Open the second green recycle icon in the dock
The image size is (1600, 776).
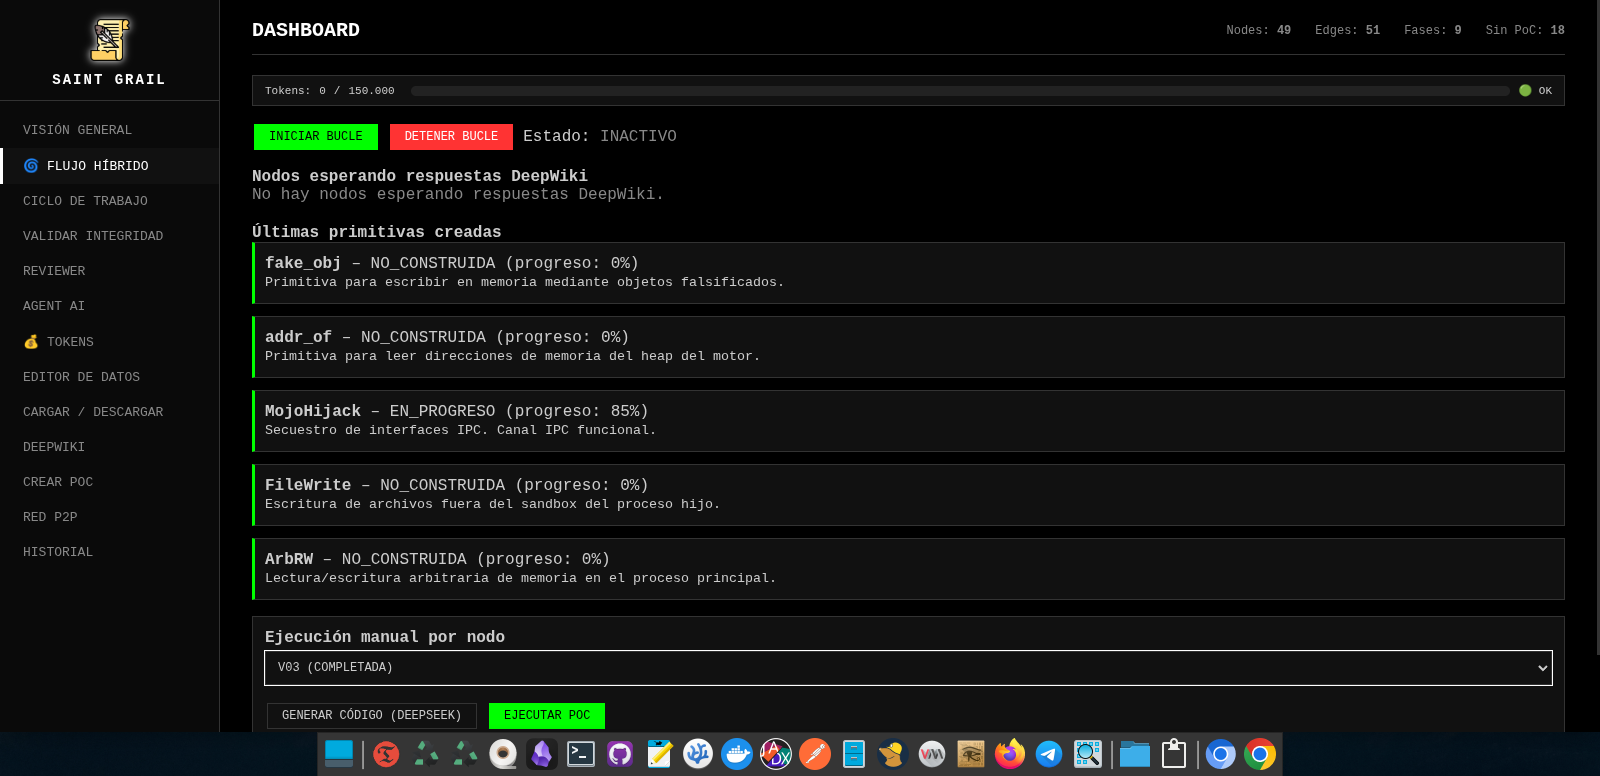(465, 754)
